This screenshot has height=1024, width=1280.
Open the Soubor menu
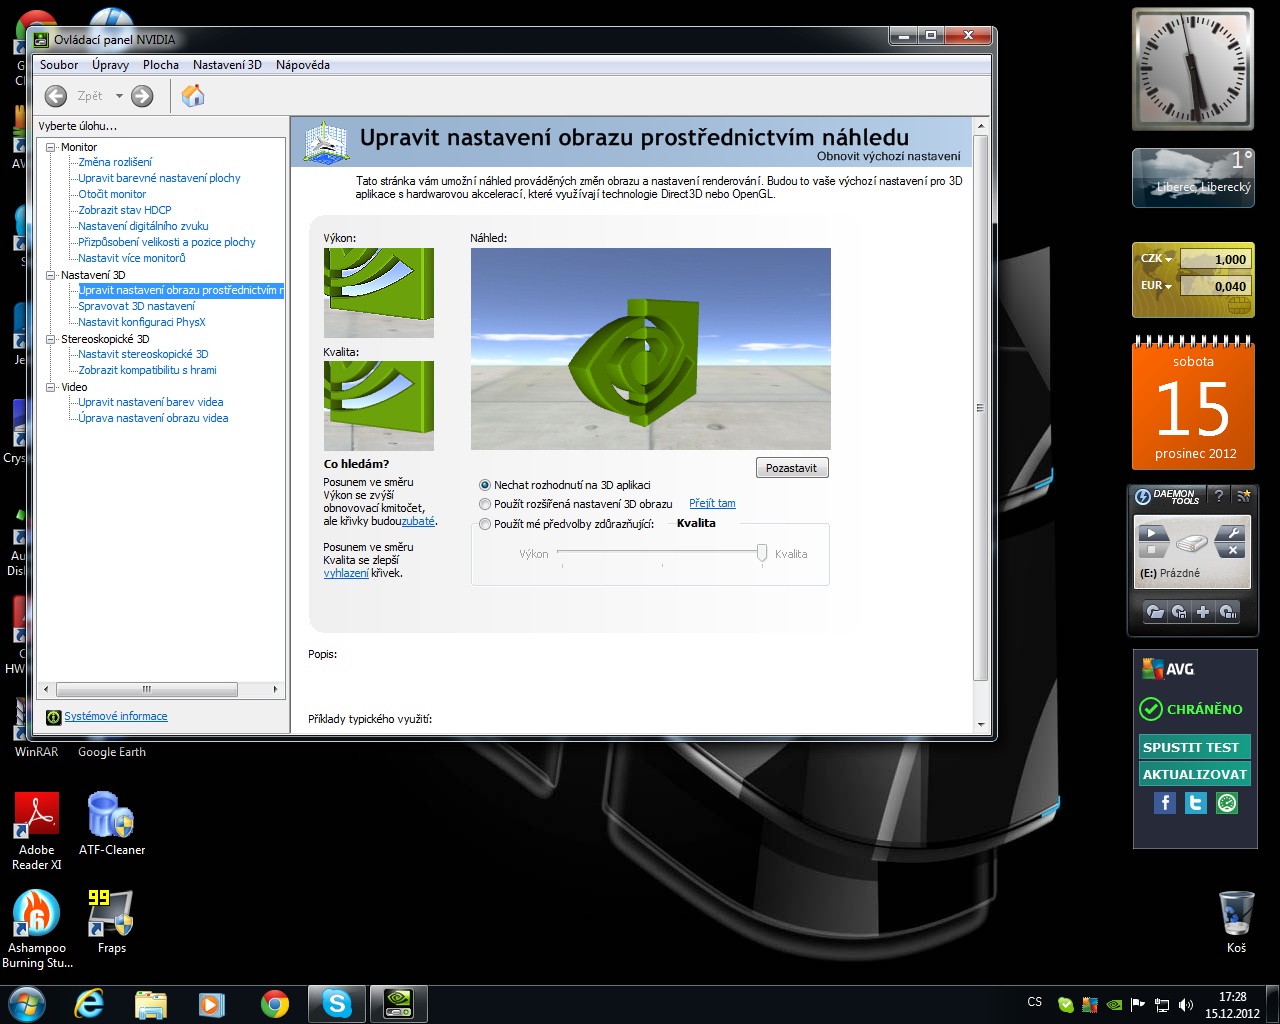click(x=59, y=65)
